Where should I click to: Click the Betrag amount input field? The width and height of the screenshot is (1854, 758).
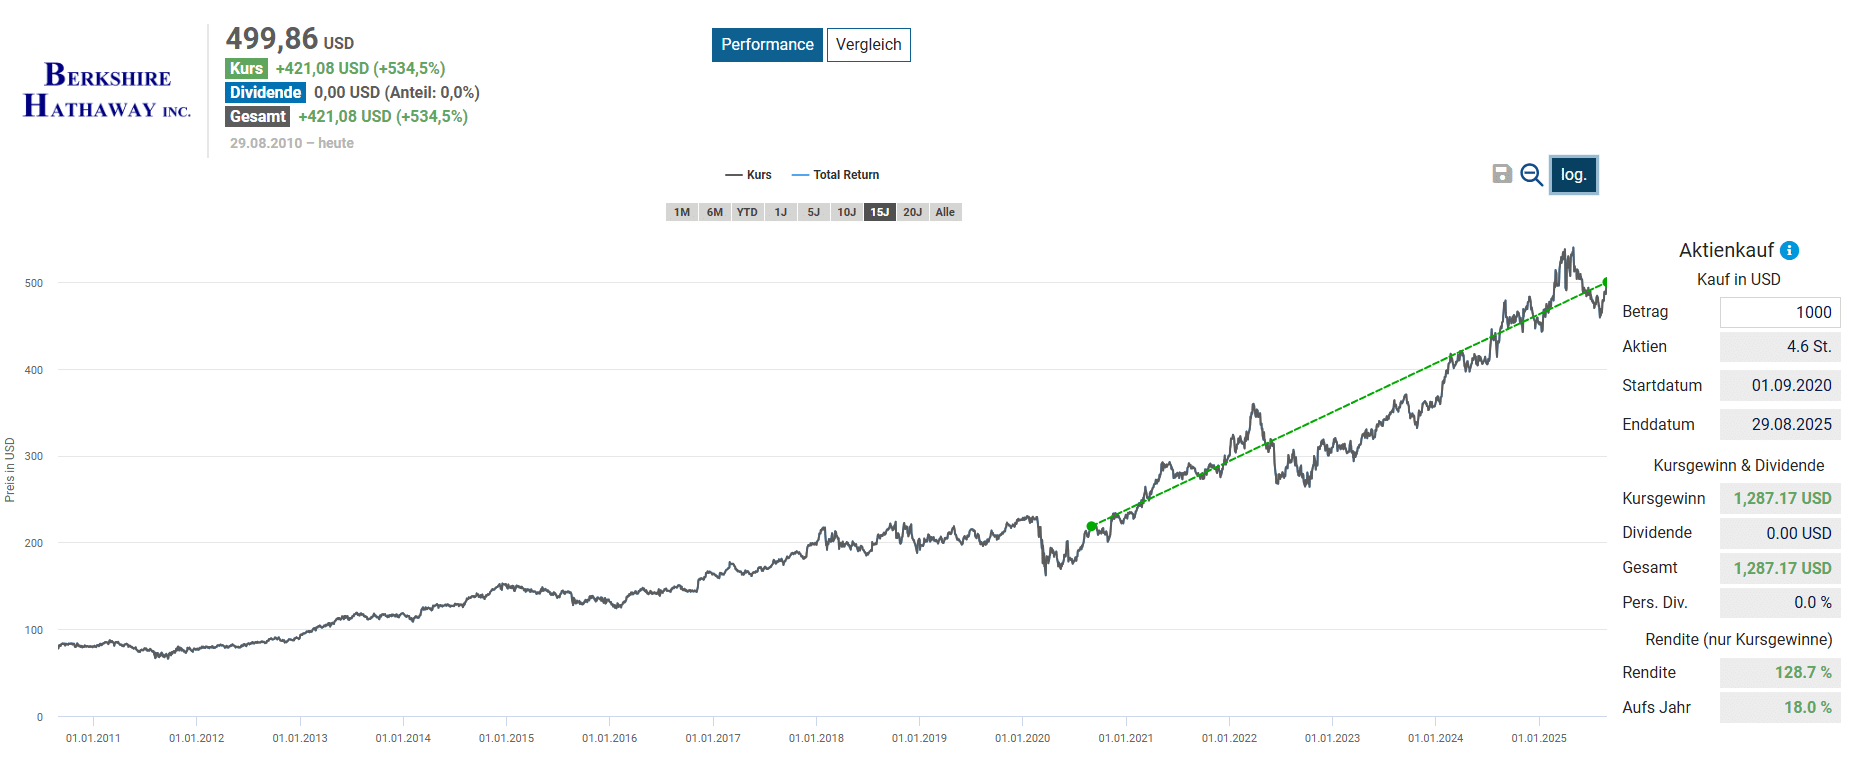pos(1779,312)
